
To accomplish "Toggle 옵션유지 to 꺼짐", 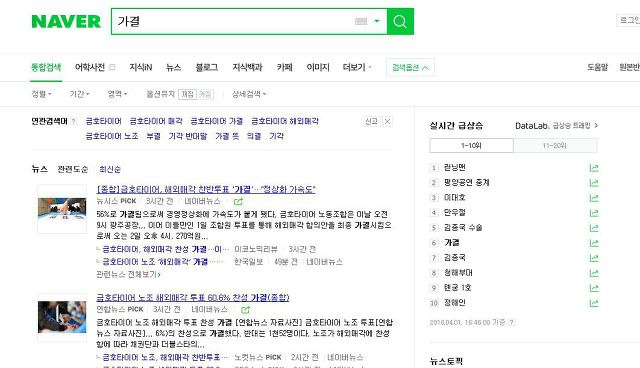I will (x=205, y=94).
